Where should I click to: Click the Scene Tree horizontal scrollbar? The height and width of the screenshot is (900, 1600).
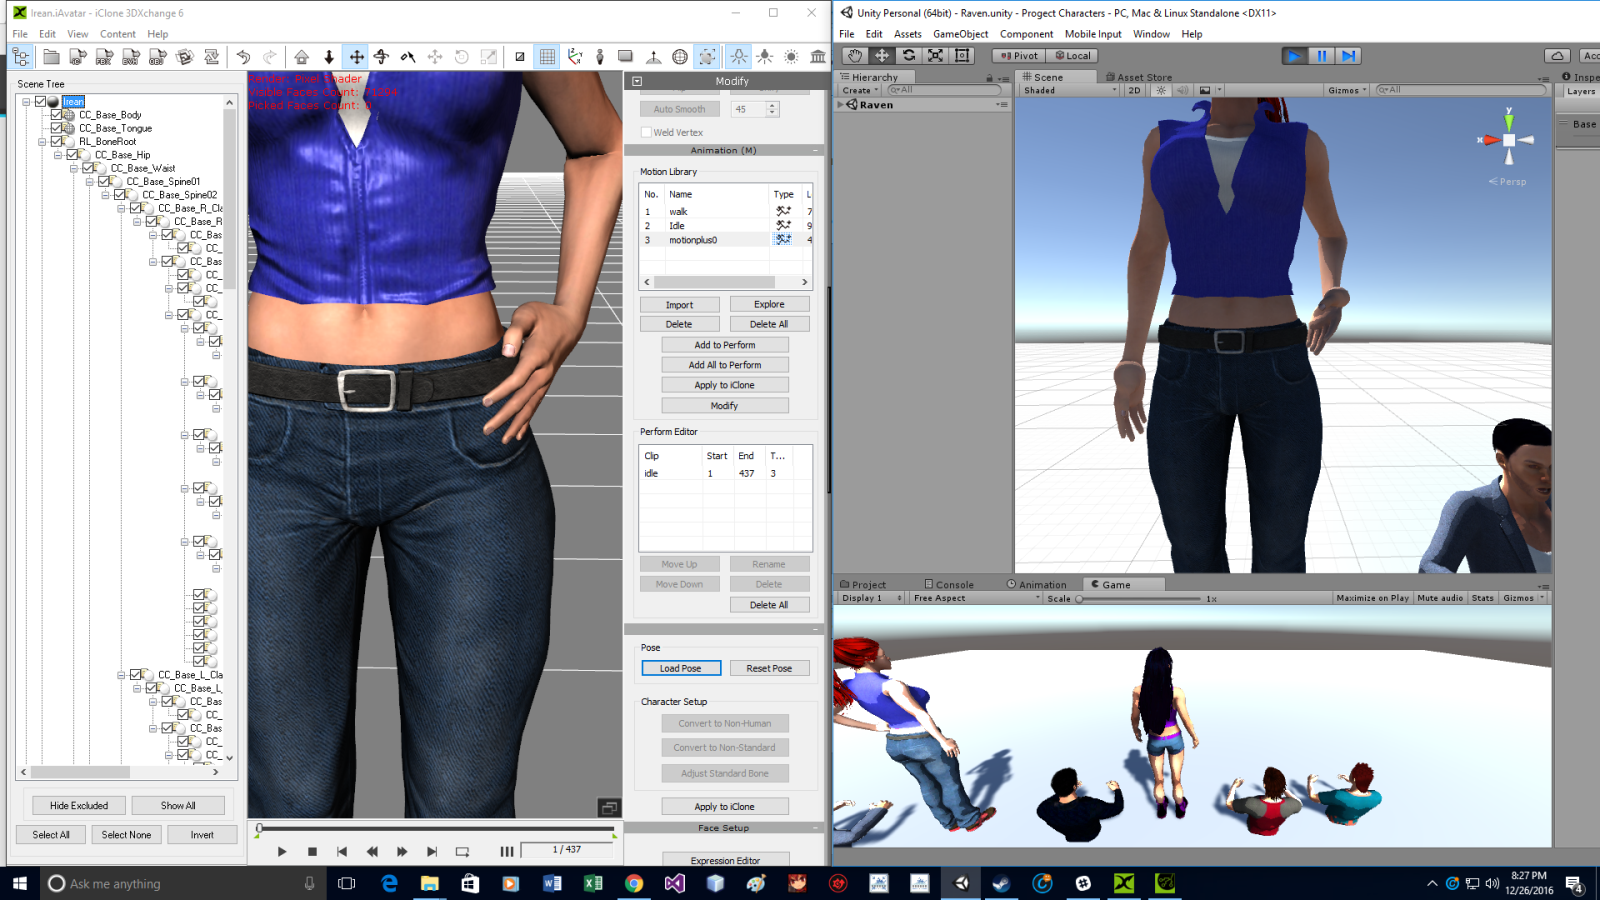[119, 772]
